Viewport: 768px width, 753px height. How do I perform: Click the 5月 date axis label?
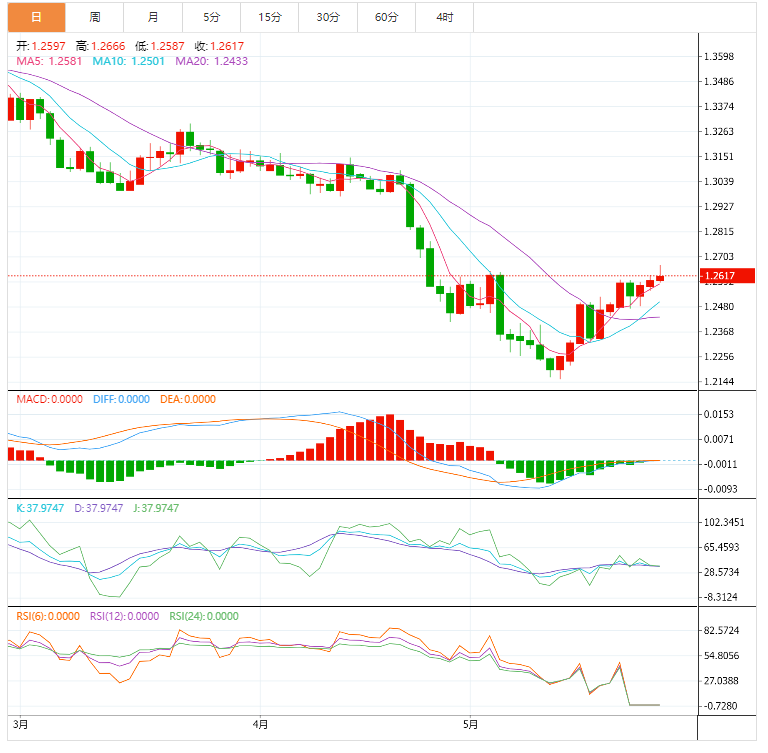470,724
